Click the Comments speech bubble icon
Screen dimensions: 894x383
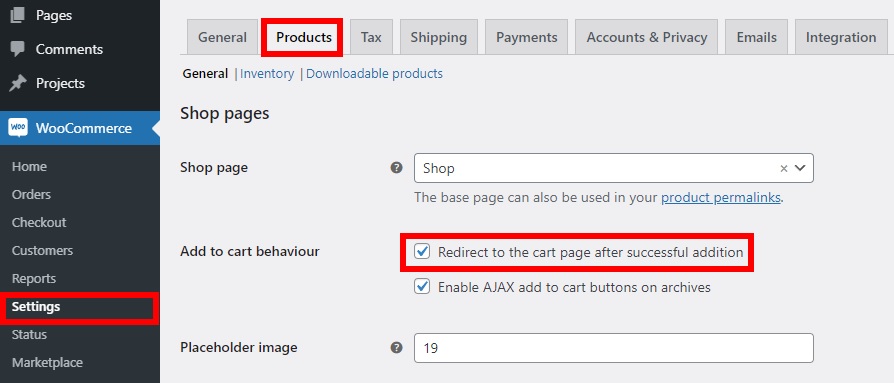pyautogui.click(x=18, y=49)
